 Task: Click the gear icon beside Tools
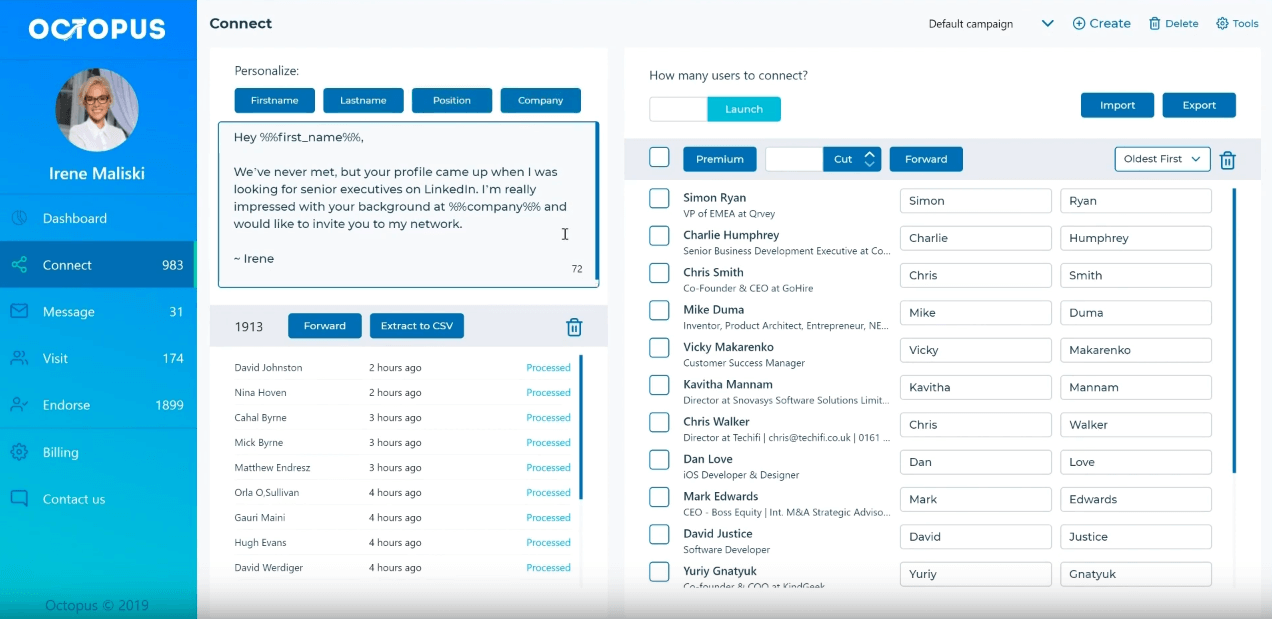tap(1222, 23)
